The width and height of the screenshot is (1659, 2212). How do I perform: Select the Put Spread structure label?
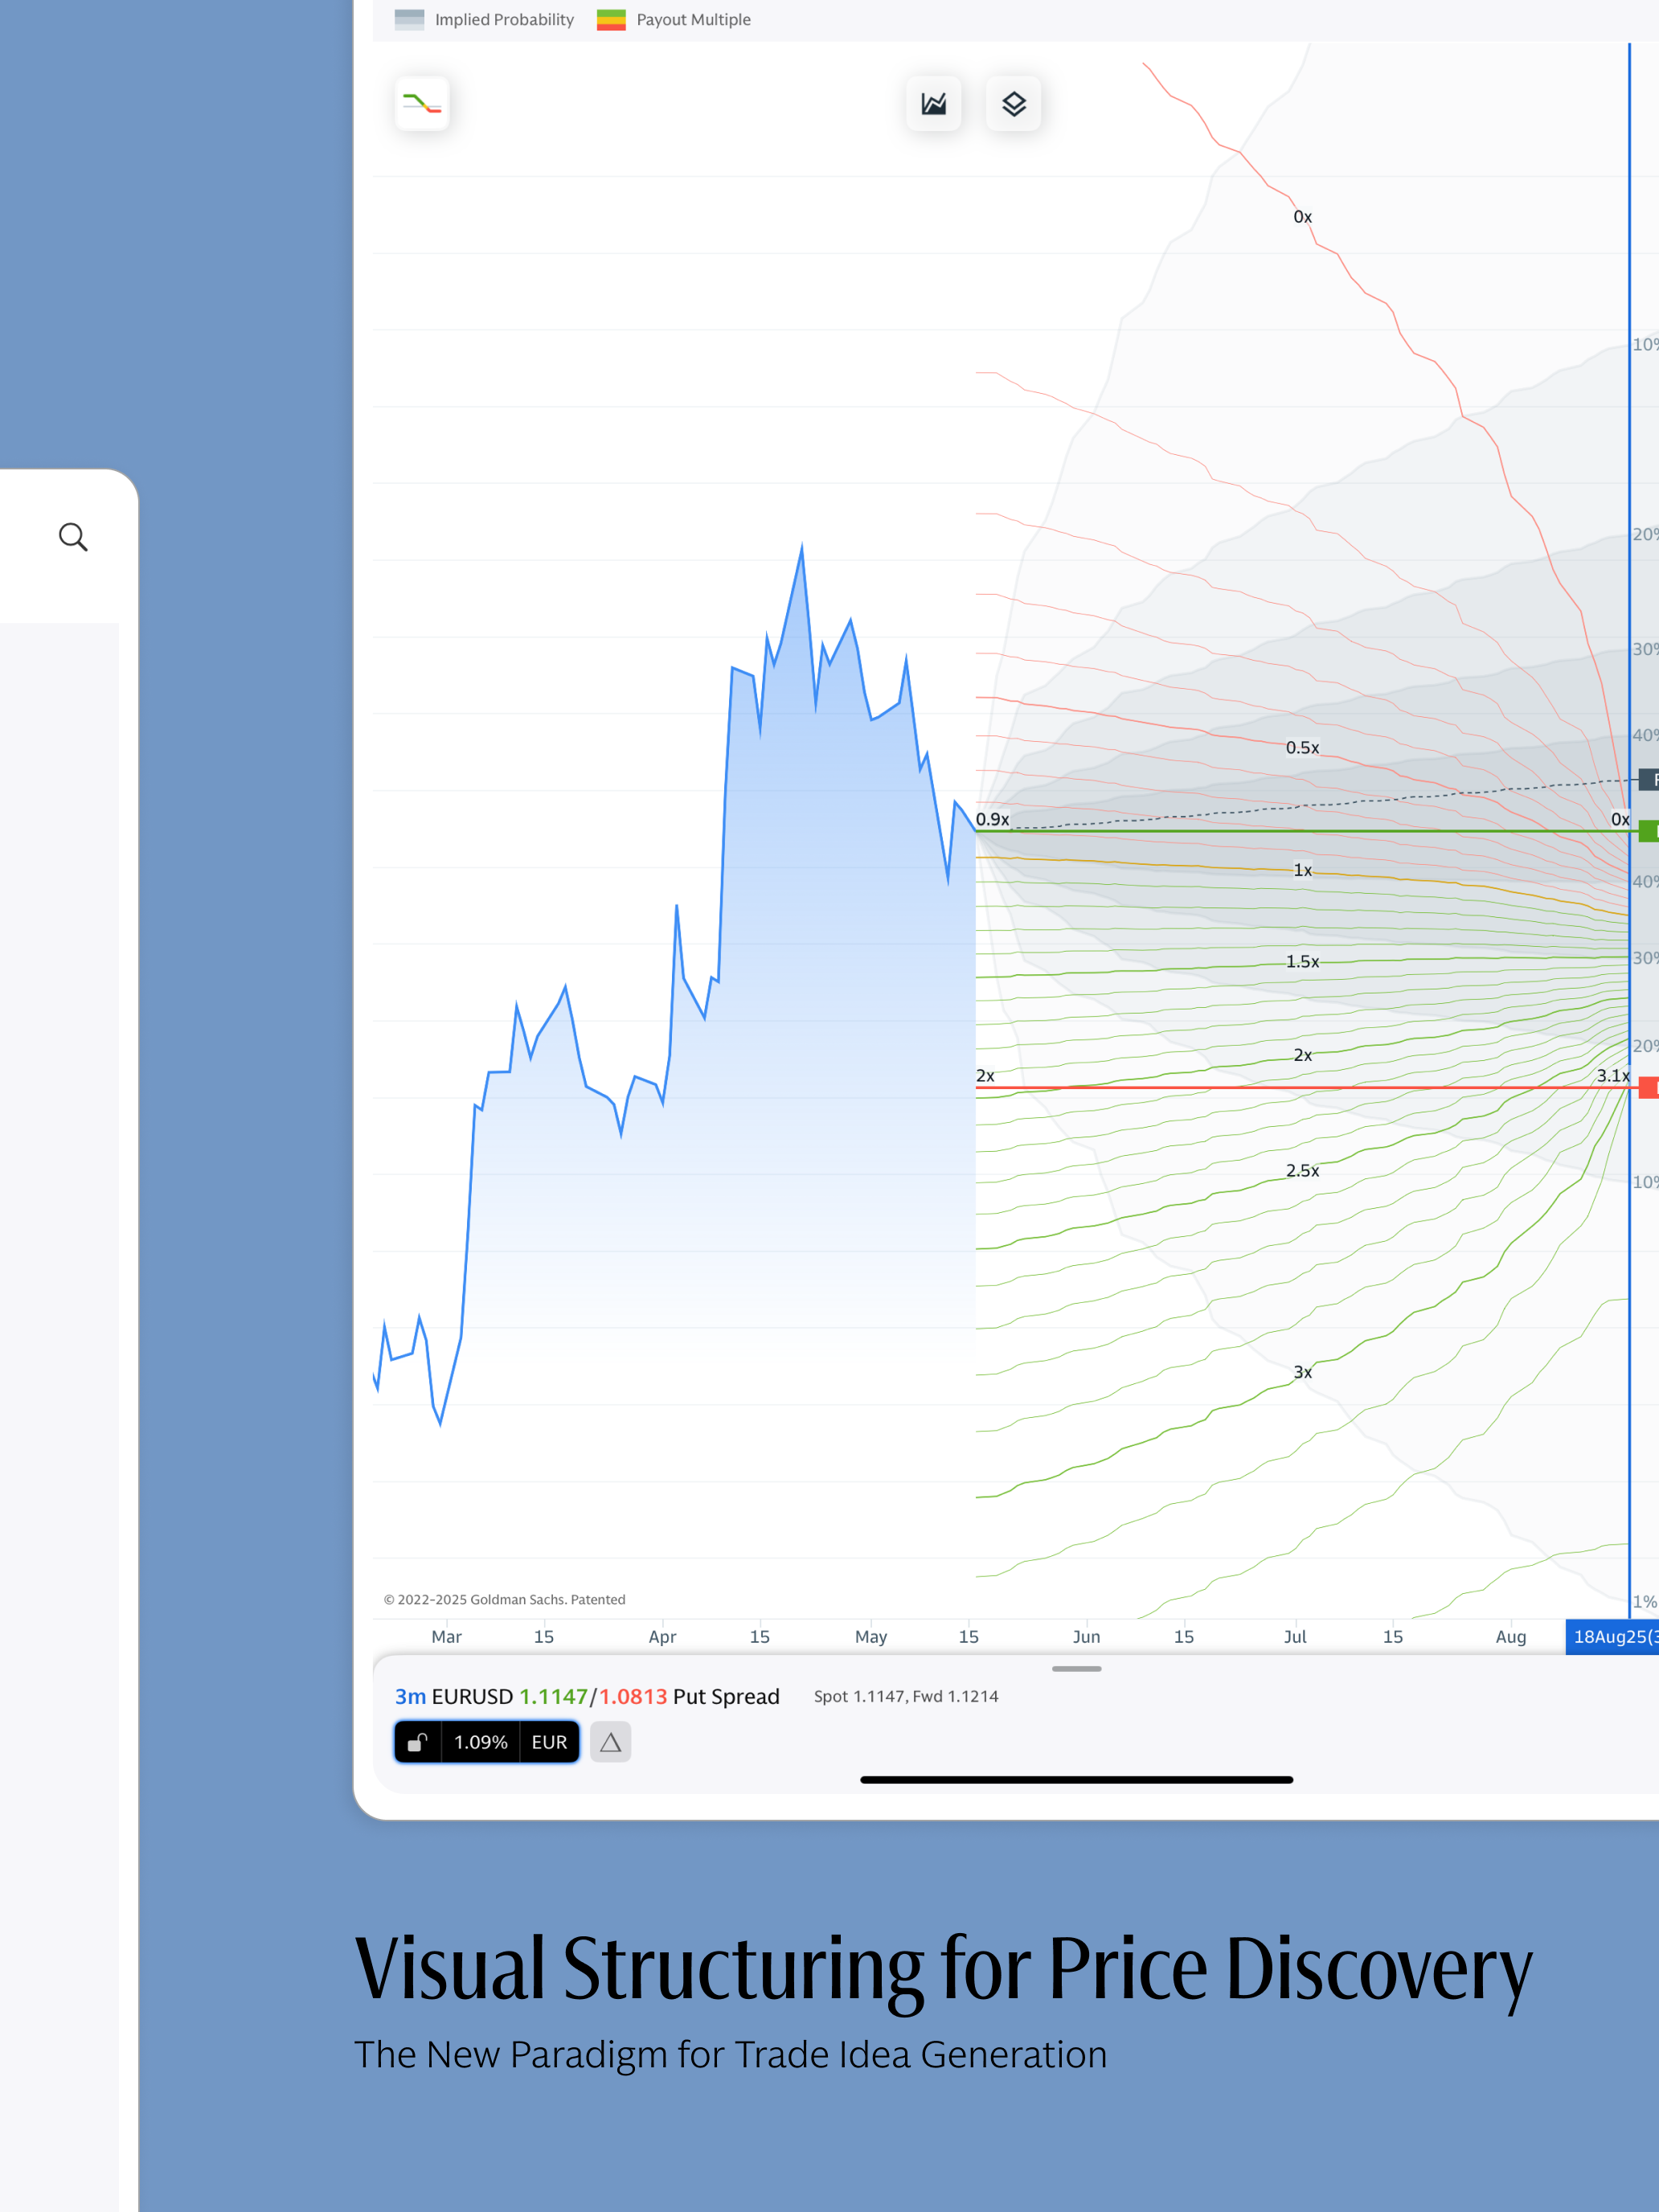coord(726,1696)
